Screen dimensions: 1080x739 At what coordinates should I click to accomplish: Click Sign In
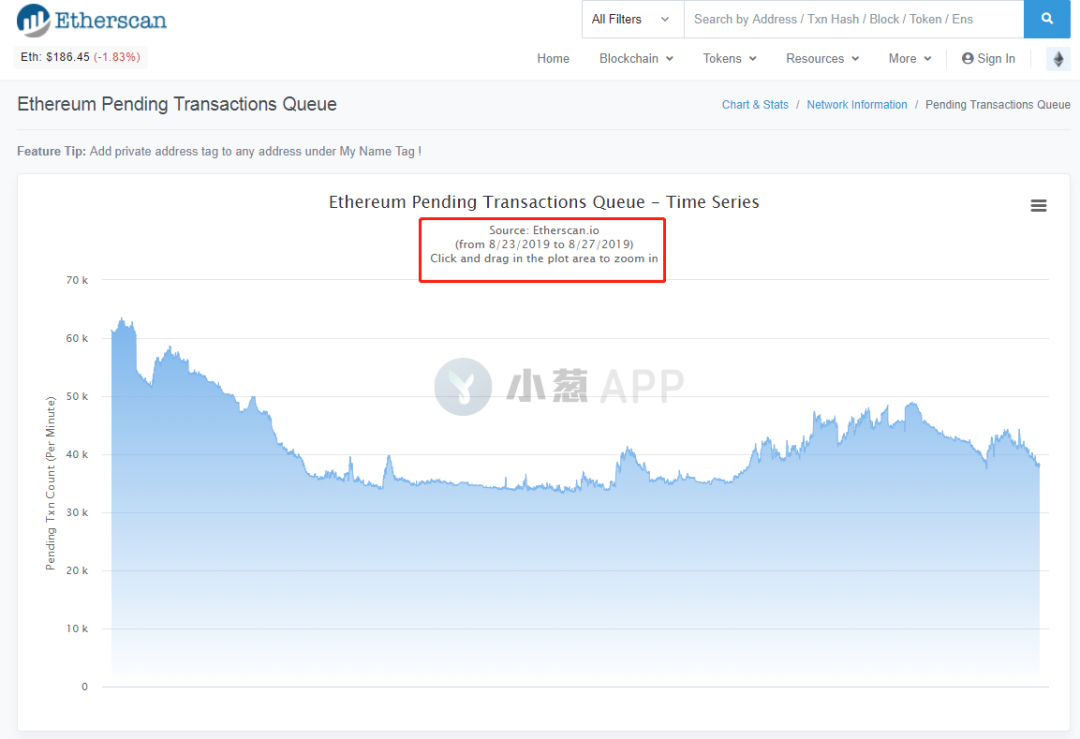pos(988,59)
